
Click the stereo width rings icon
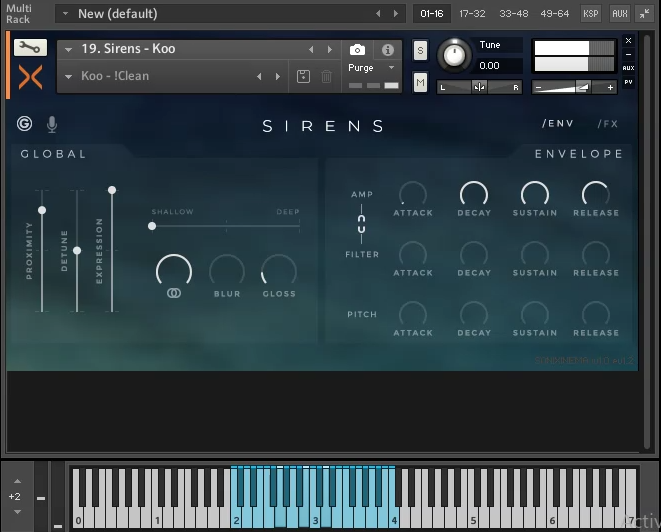(174, 293)
